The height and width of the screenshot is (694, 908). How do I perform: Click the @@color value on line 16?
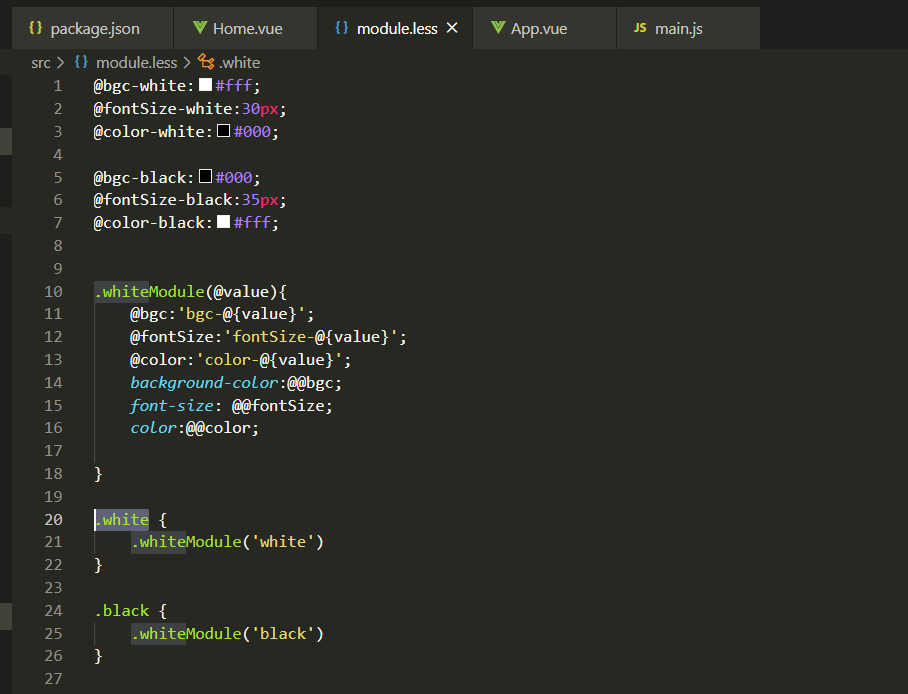coord(218,428)
